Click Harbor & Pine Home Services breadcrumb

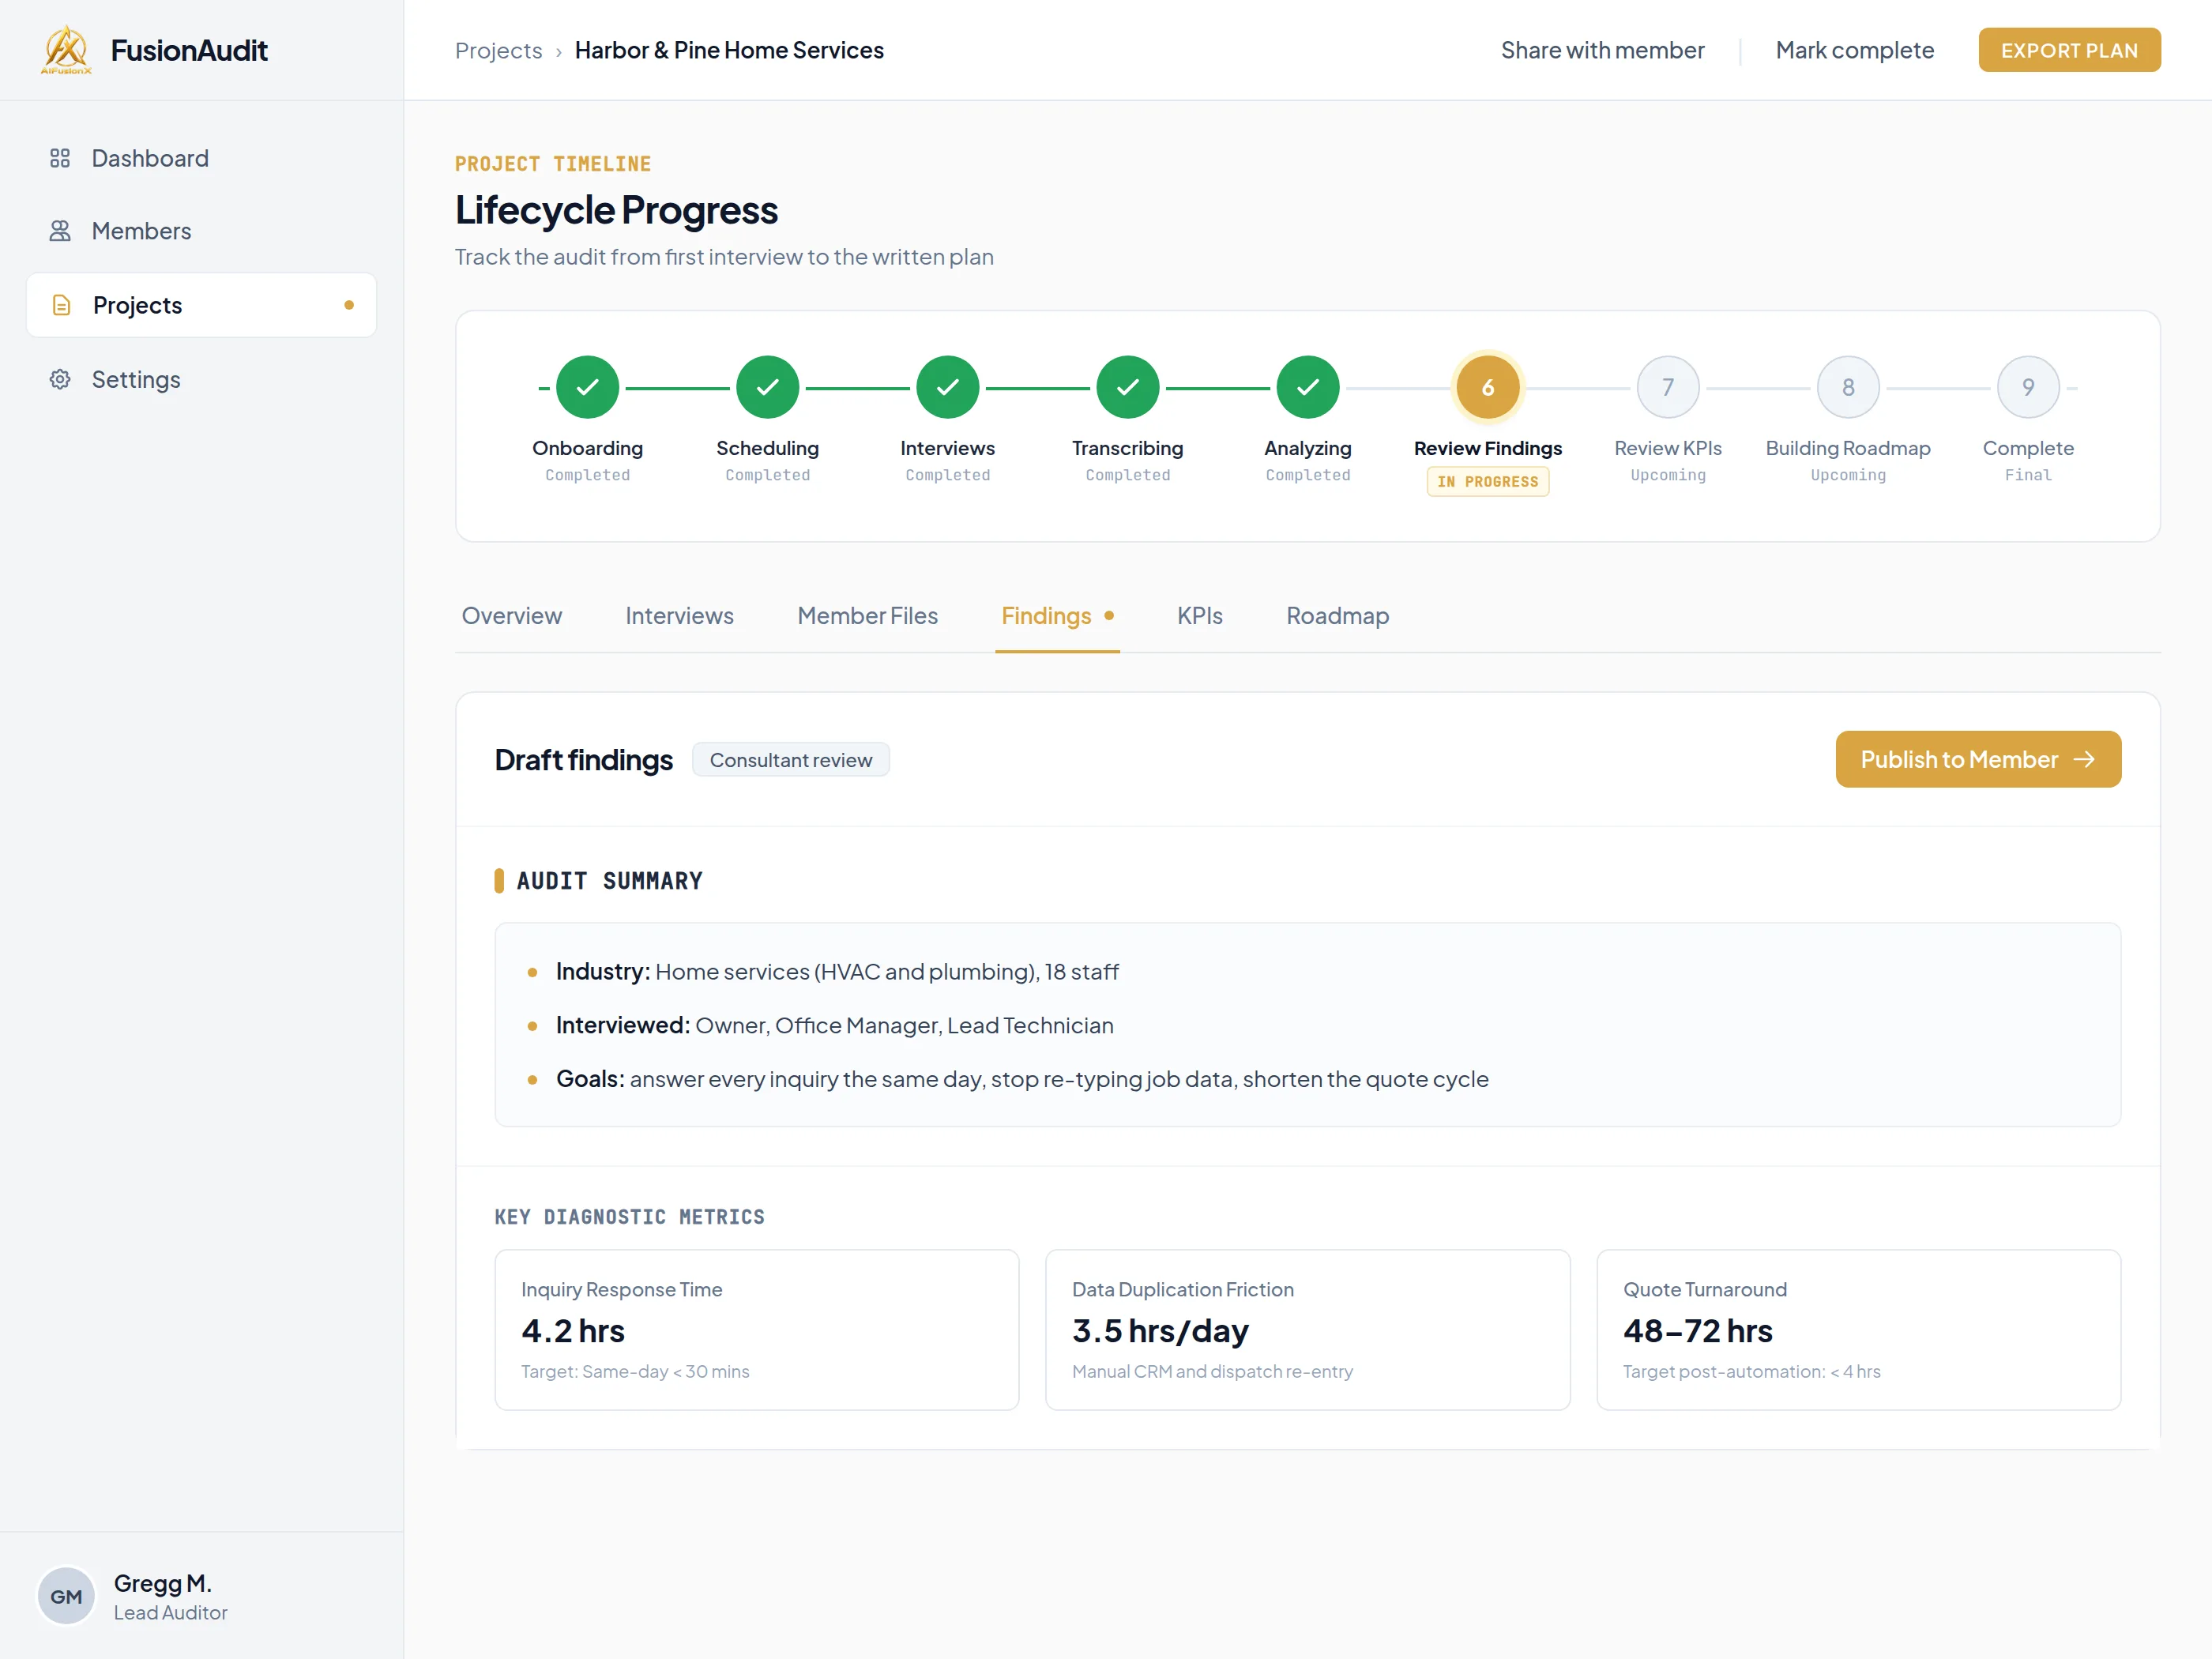(729, 50)
